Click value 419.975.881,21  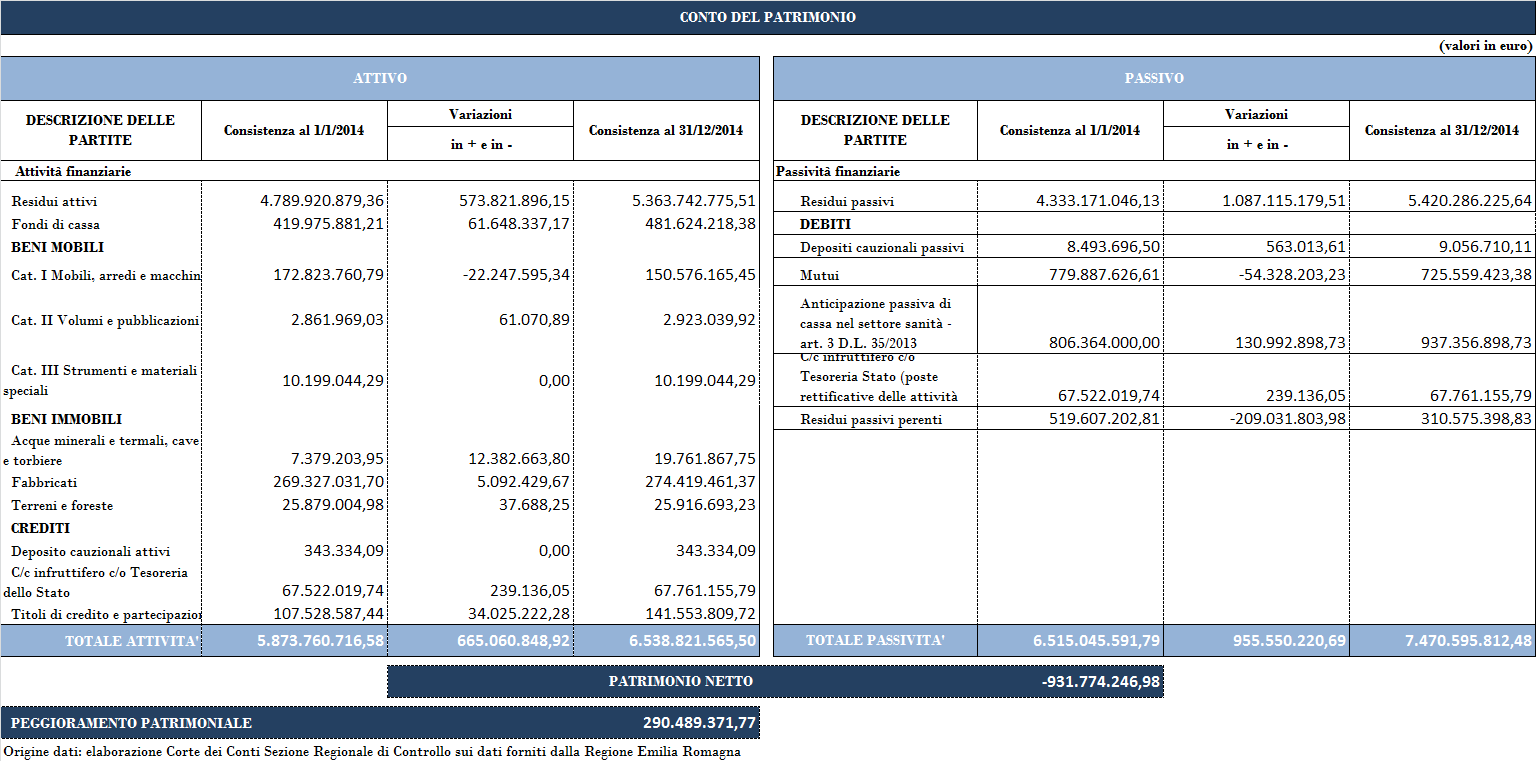coord(328,224)
